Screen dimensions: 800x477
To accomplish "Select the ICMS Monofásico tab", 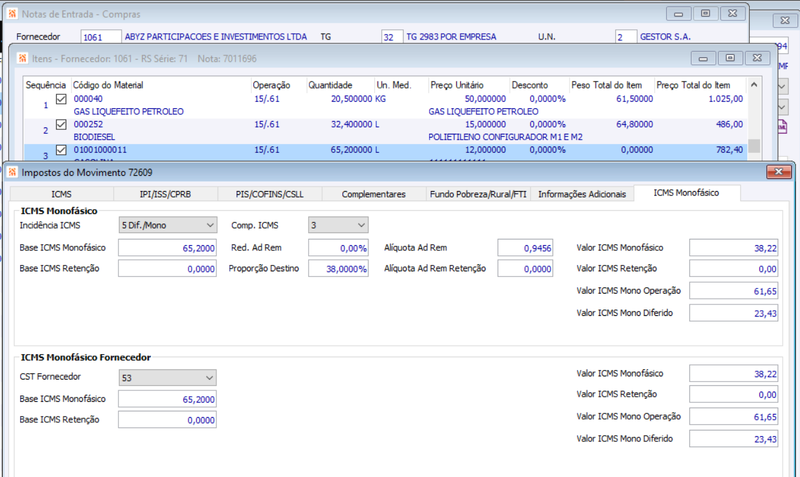I will click(686, 193).
